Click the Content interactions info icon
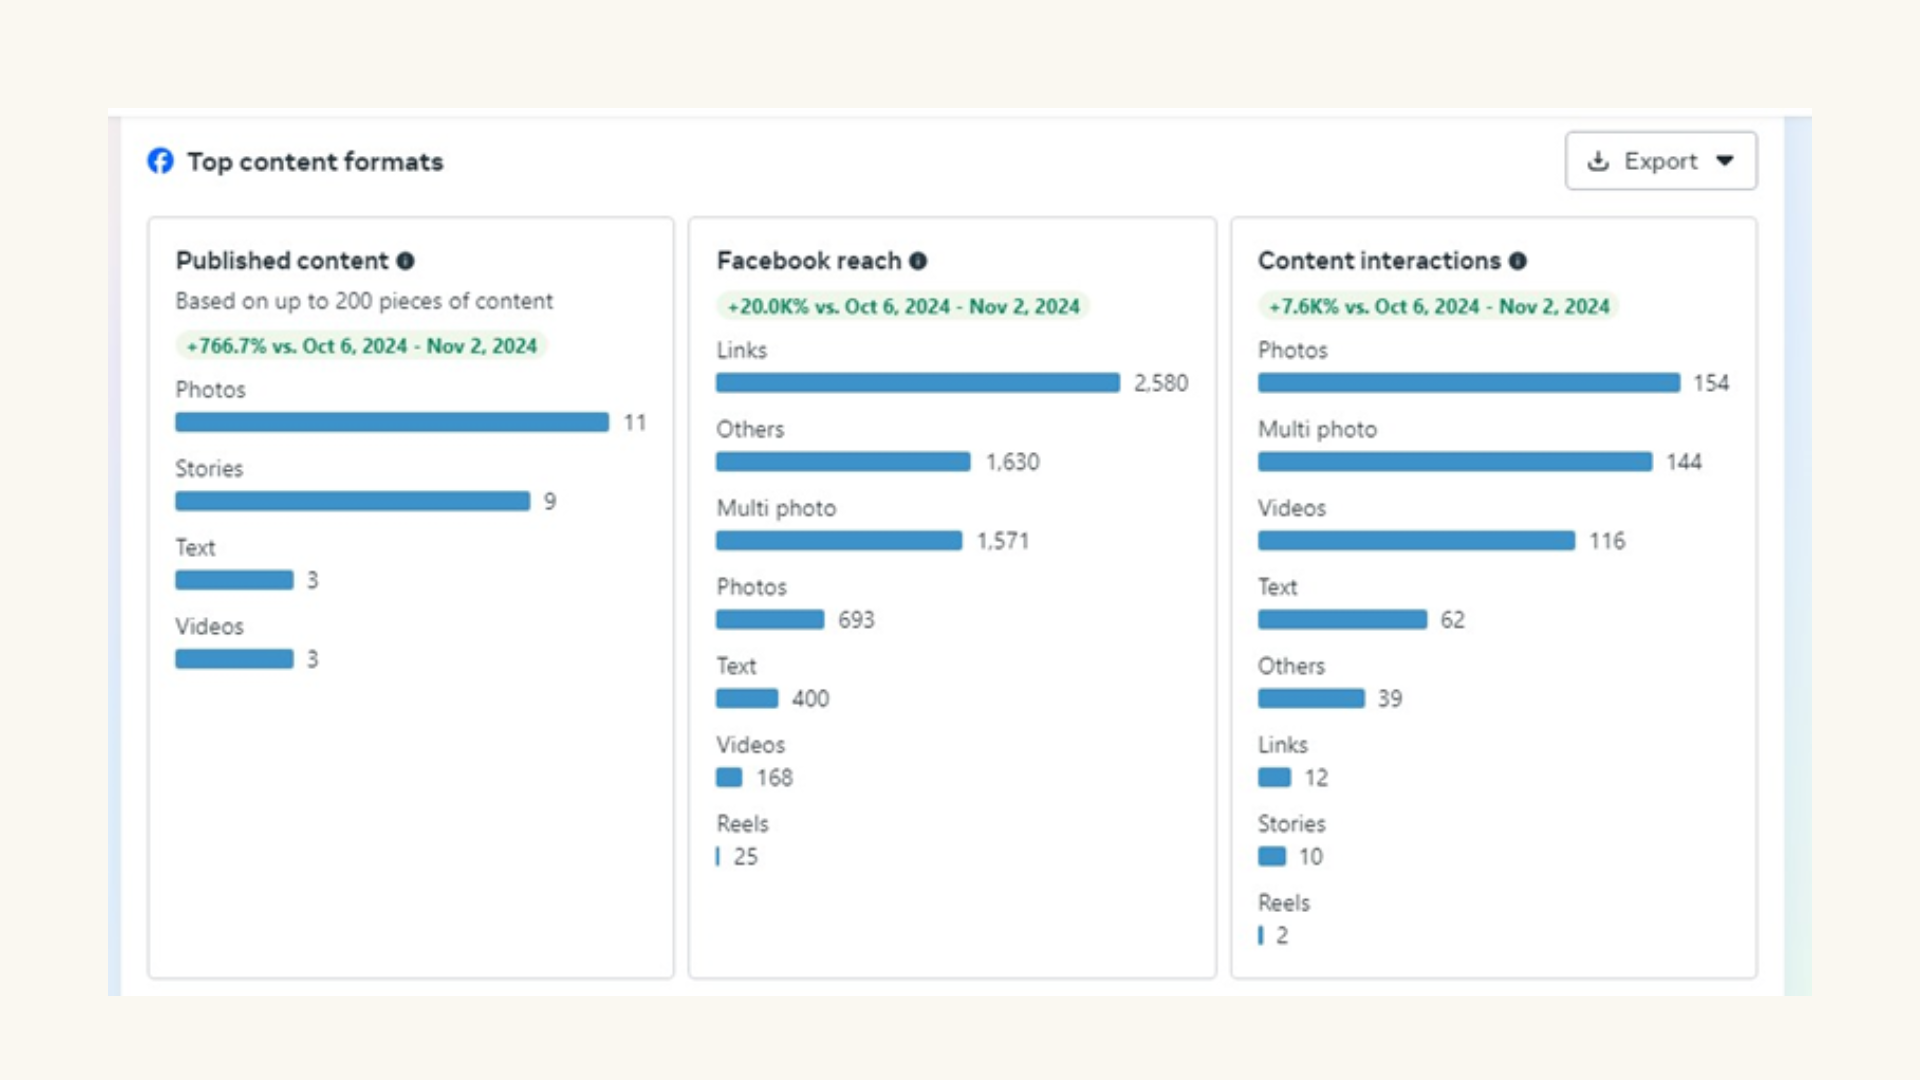 point(1517,261)
